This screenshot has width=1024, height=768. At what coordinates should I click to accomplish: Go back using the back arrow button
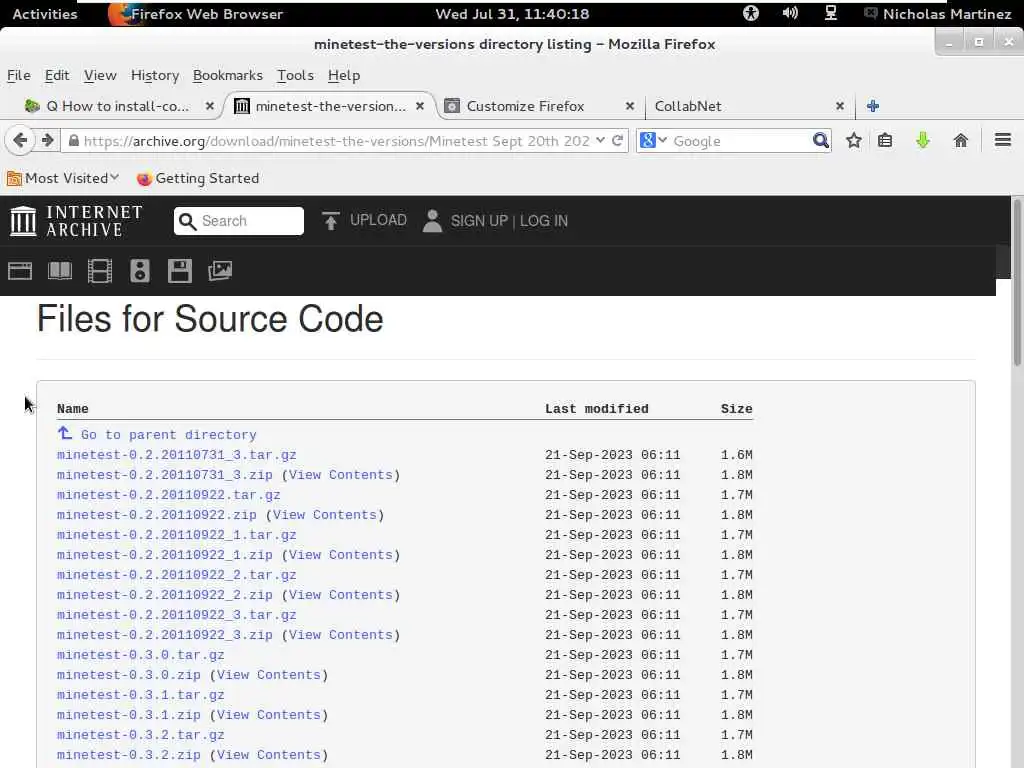coord(20,140)
